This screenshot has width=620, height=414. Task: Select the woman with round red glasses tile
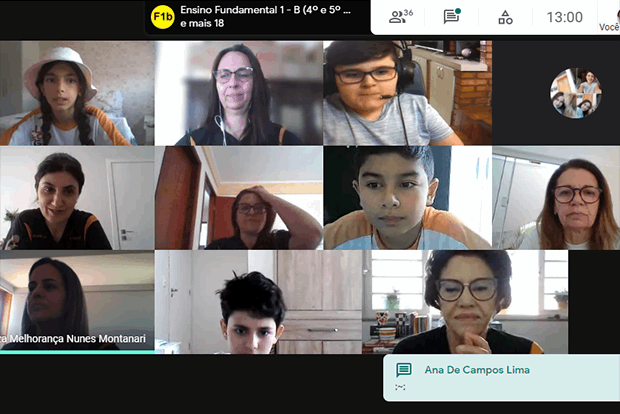(556, 198)
